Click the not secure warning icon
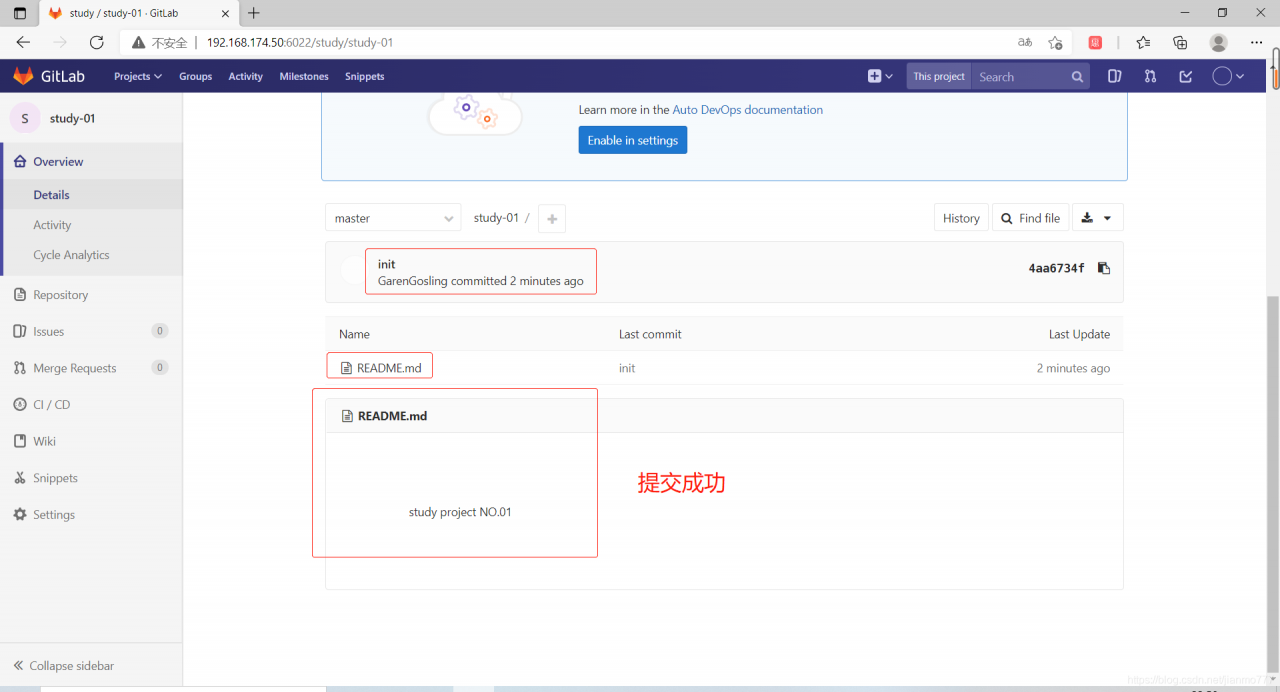1280x692 pixels. tap(138, 43)
